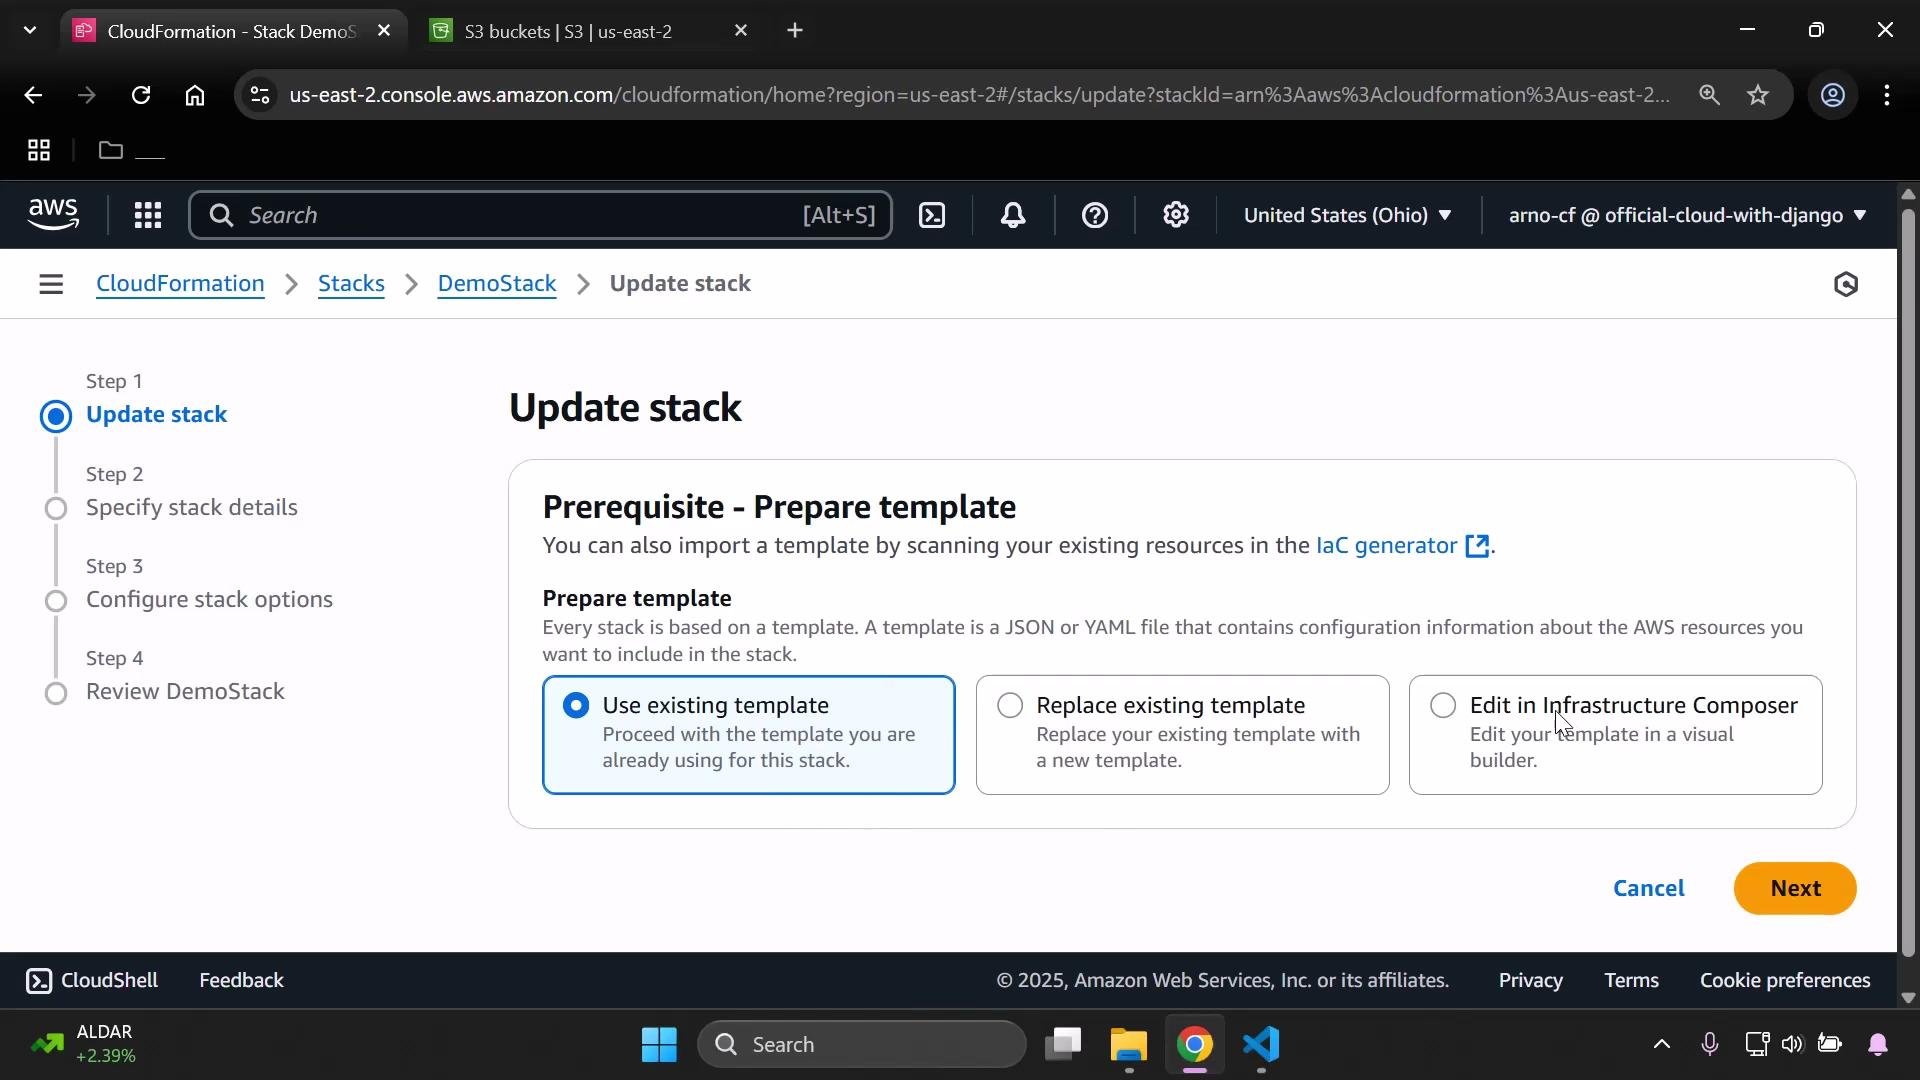Image resolution: width=1920 pixels, height=1080 pixels.
Task: Open the AWS help question-mark menu
Action: pyautogui.click(x=1095, y=215)
